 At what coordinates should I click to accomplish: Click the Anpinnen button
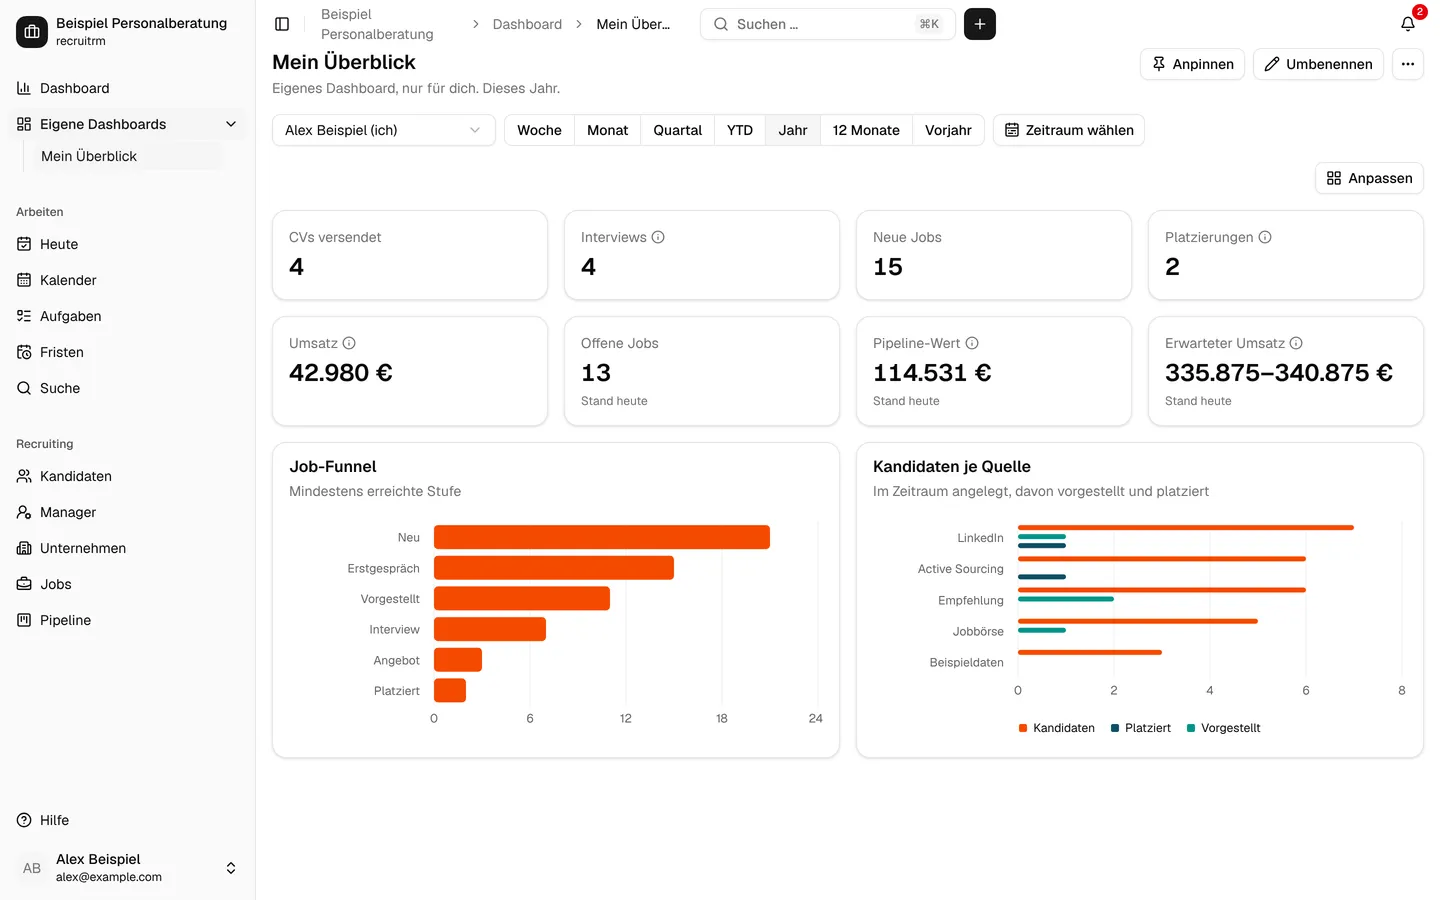pyautogui.click(x=1192, y=64)
